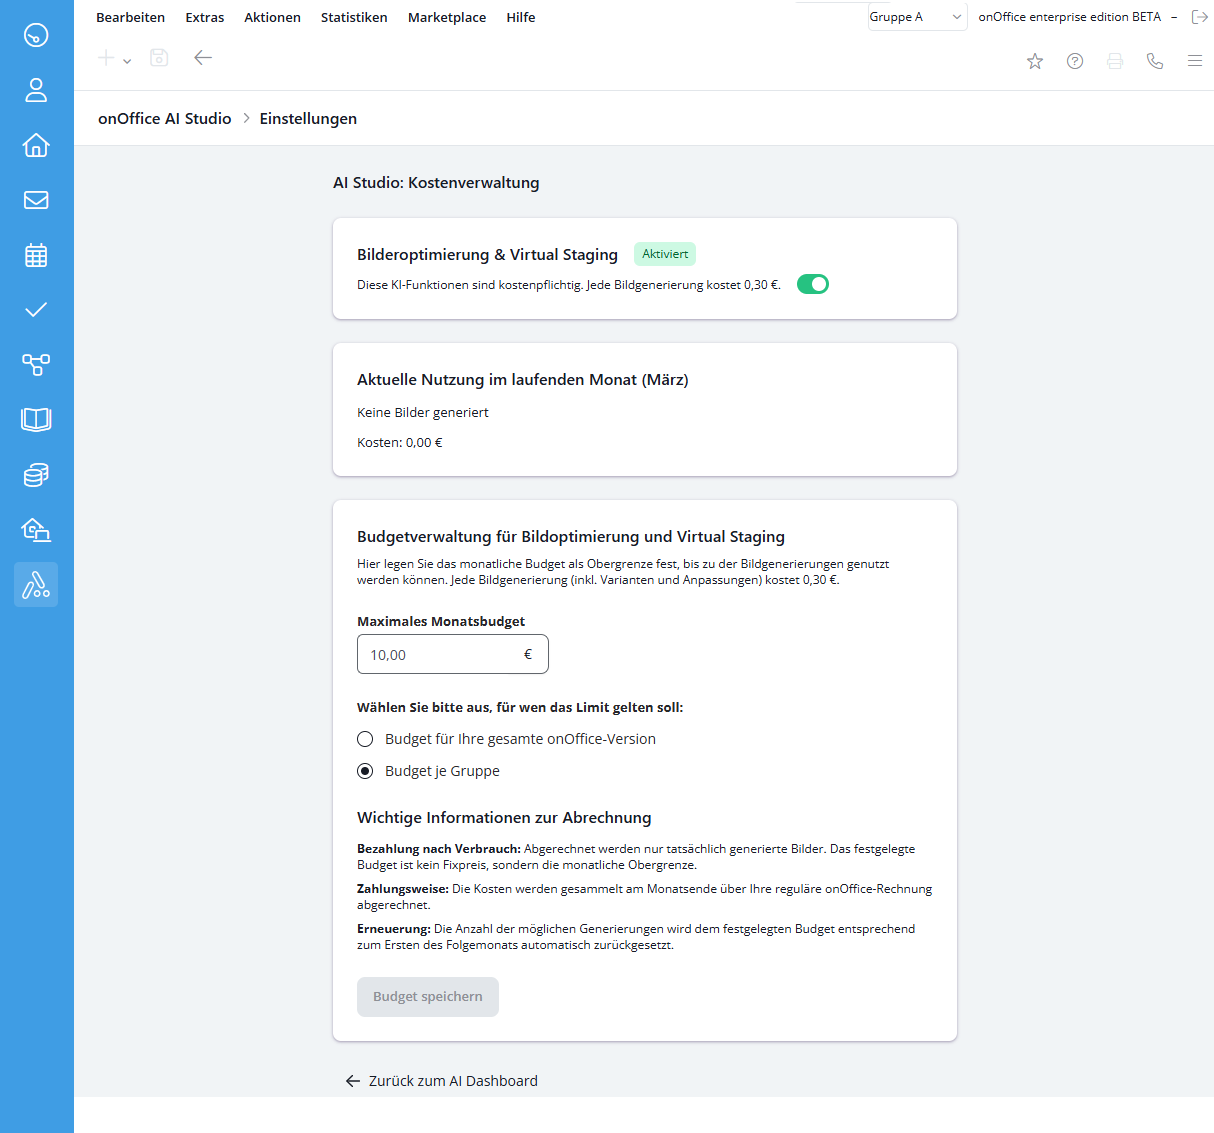Open the Statistiken menu

(354, 17)
